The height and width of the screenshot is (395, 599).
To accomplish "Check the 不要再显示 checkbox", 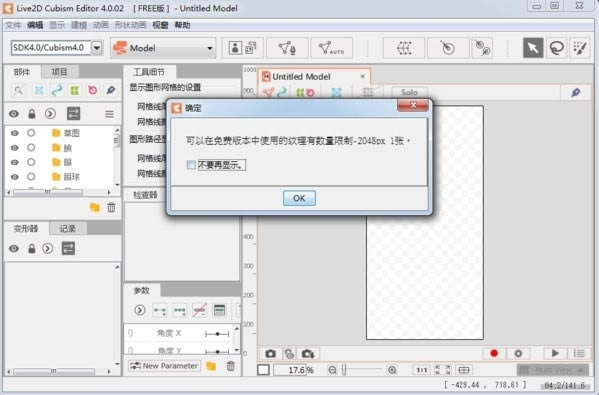I will pyautogui.click(x=191, y=165).
